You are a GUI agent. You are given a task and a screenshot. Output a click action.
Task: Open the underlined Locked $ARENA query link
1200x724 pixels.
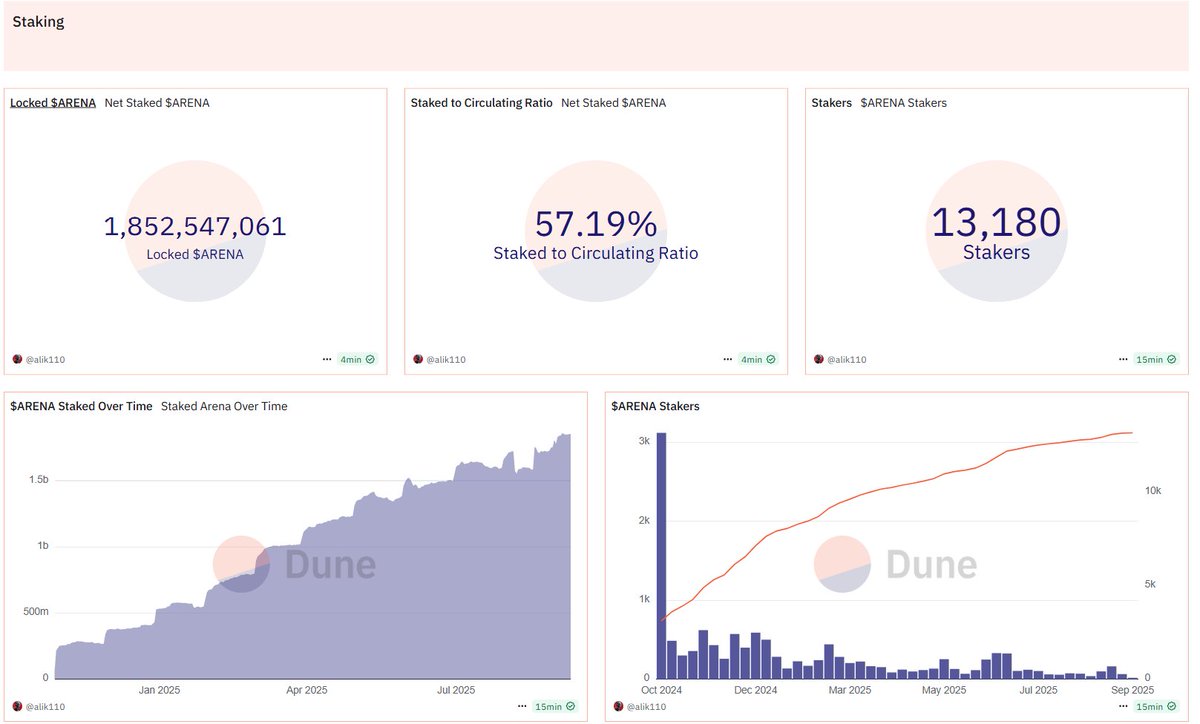[x=52, y=102]
